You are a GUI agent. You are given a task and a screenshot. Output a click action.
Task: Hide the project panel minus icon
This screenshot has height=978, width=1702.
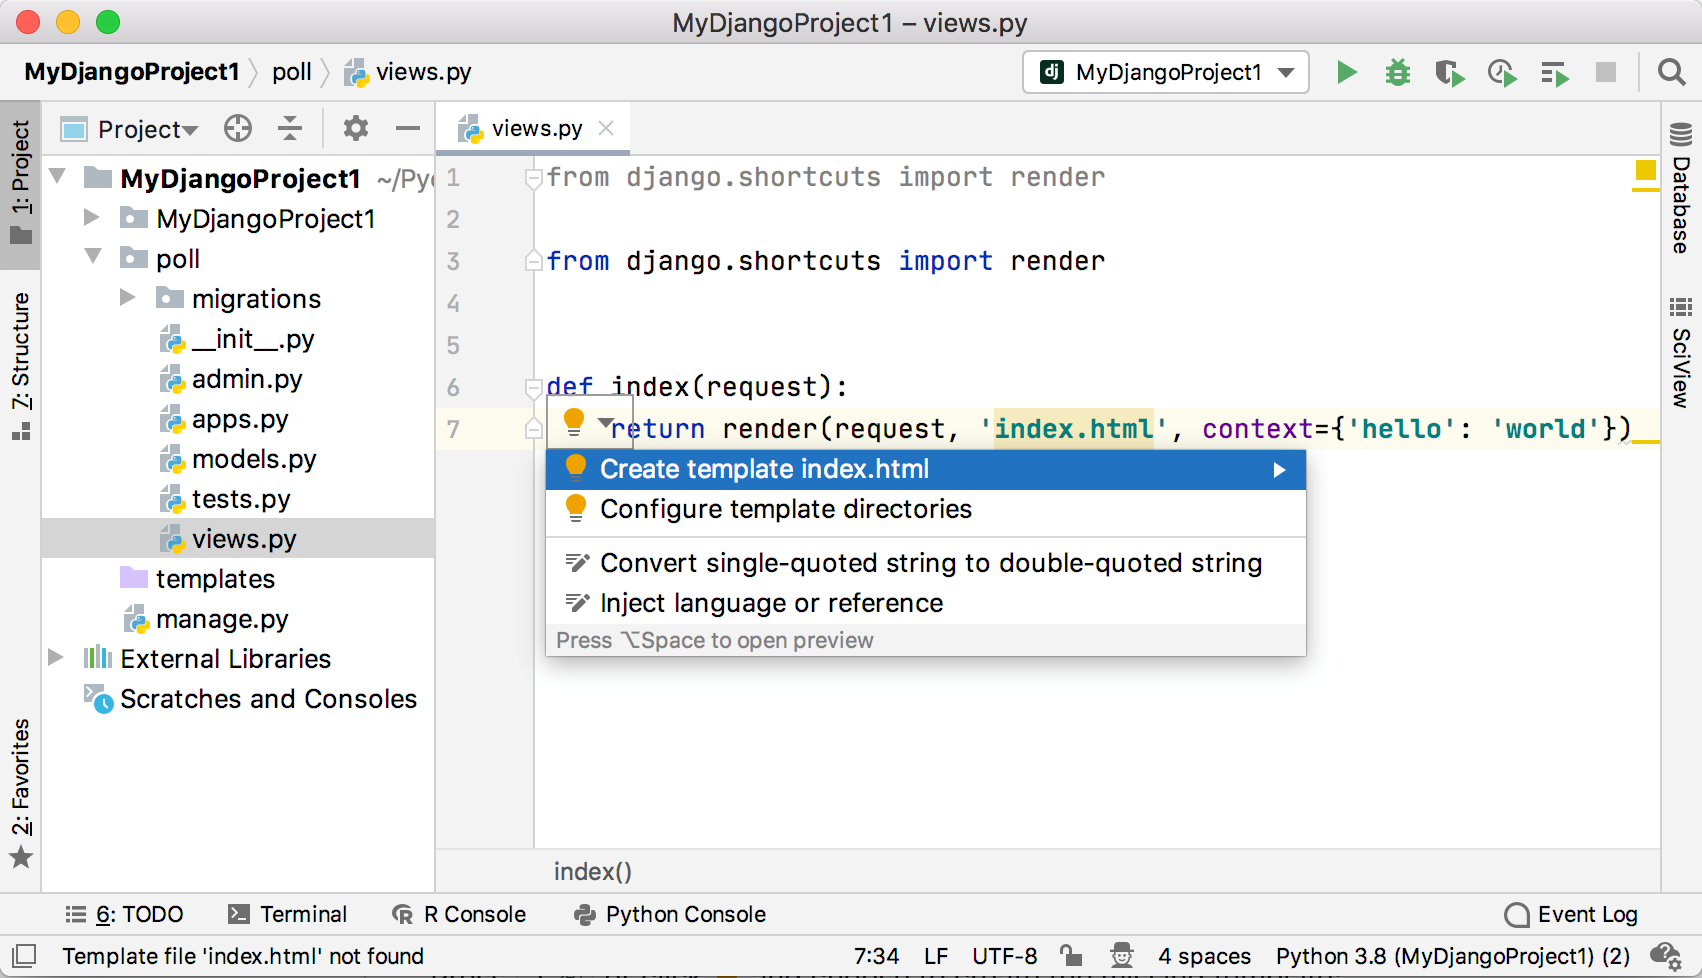[407, 128]
